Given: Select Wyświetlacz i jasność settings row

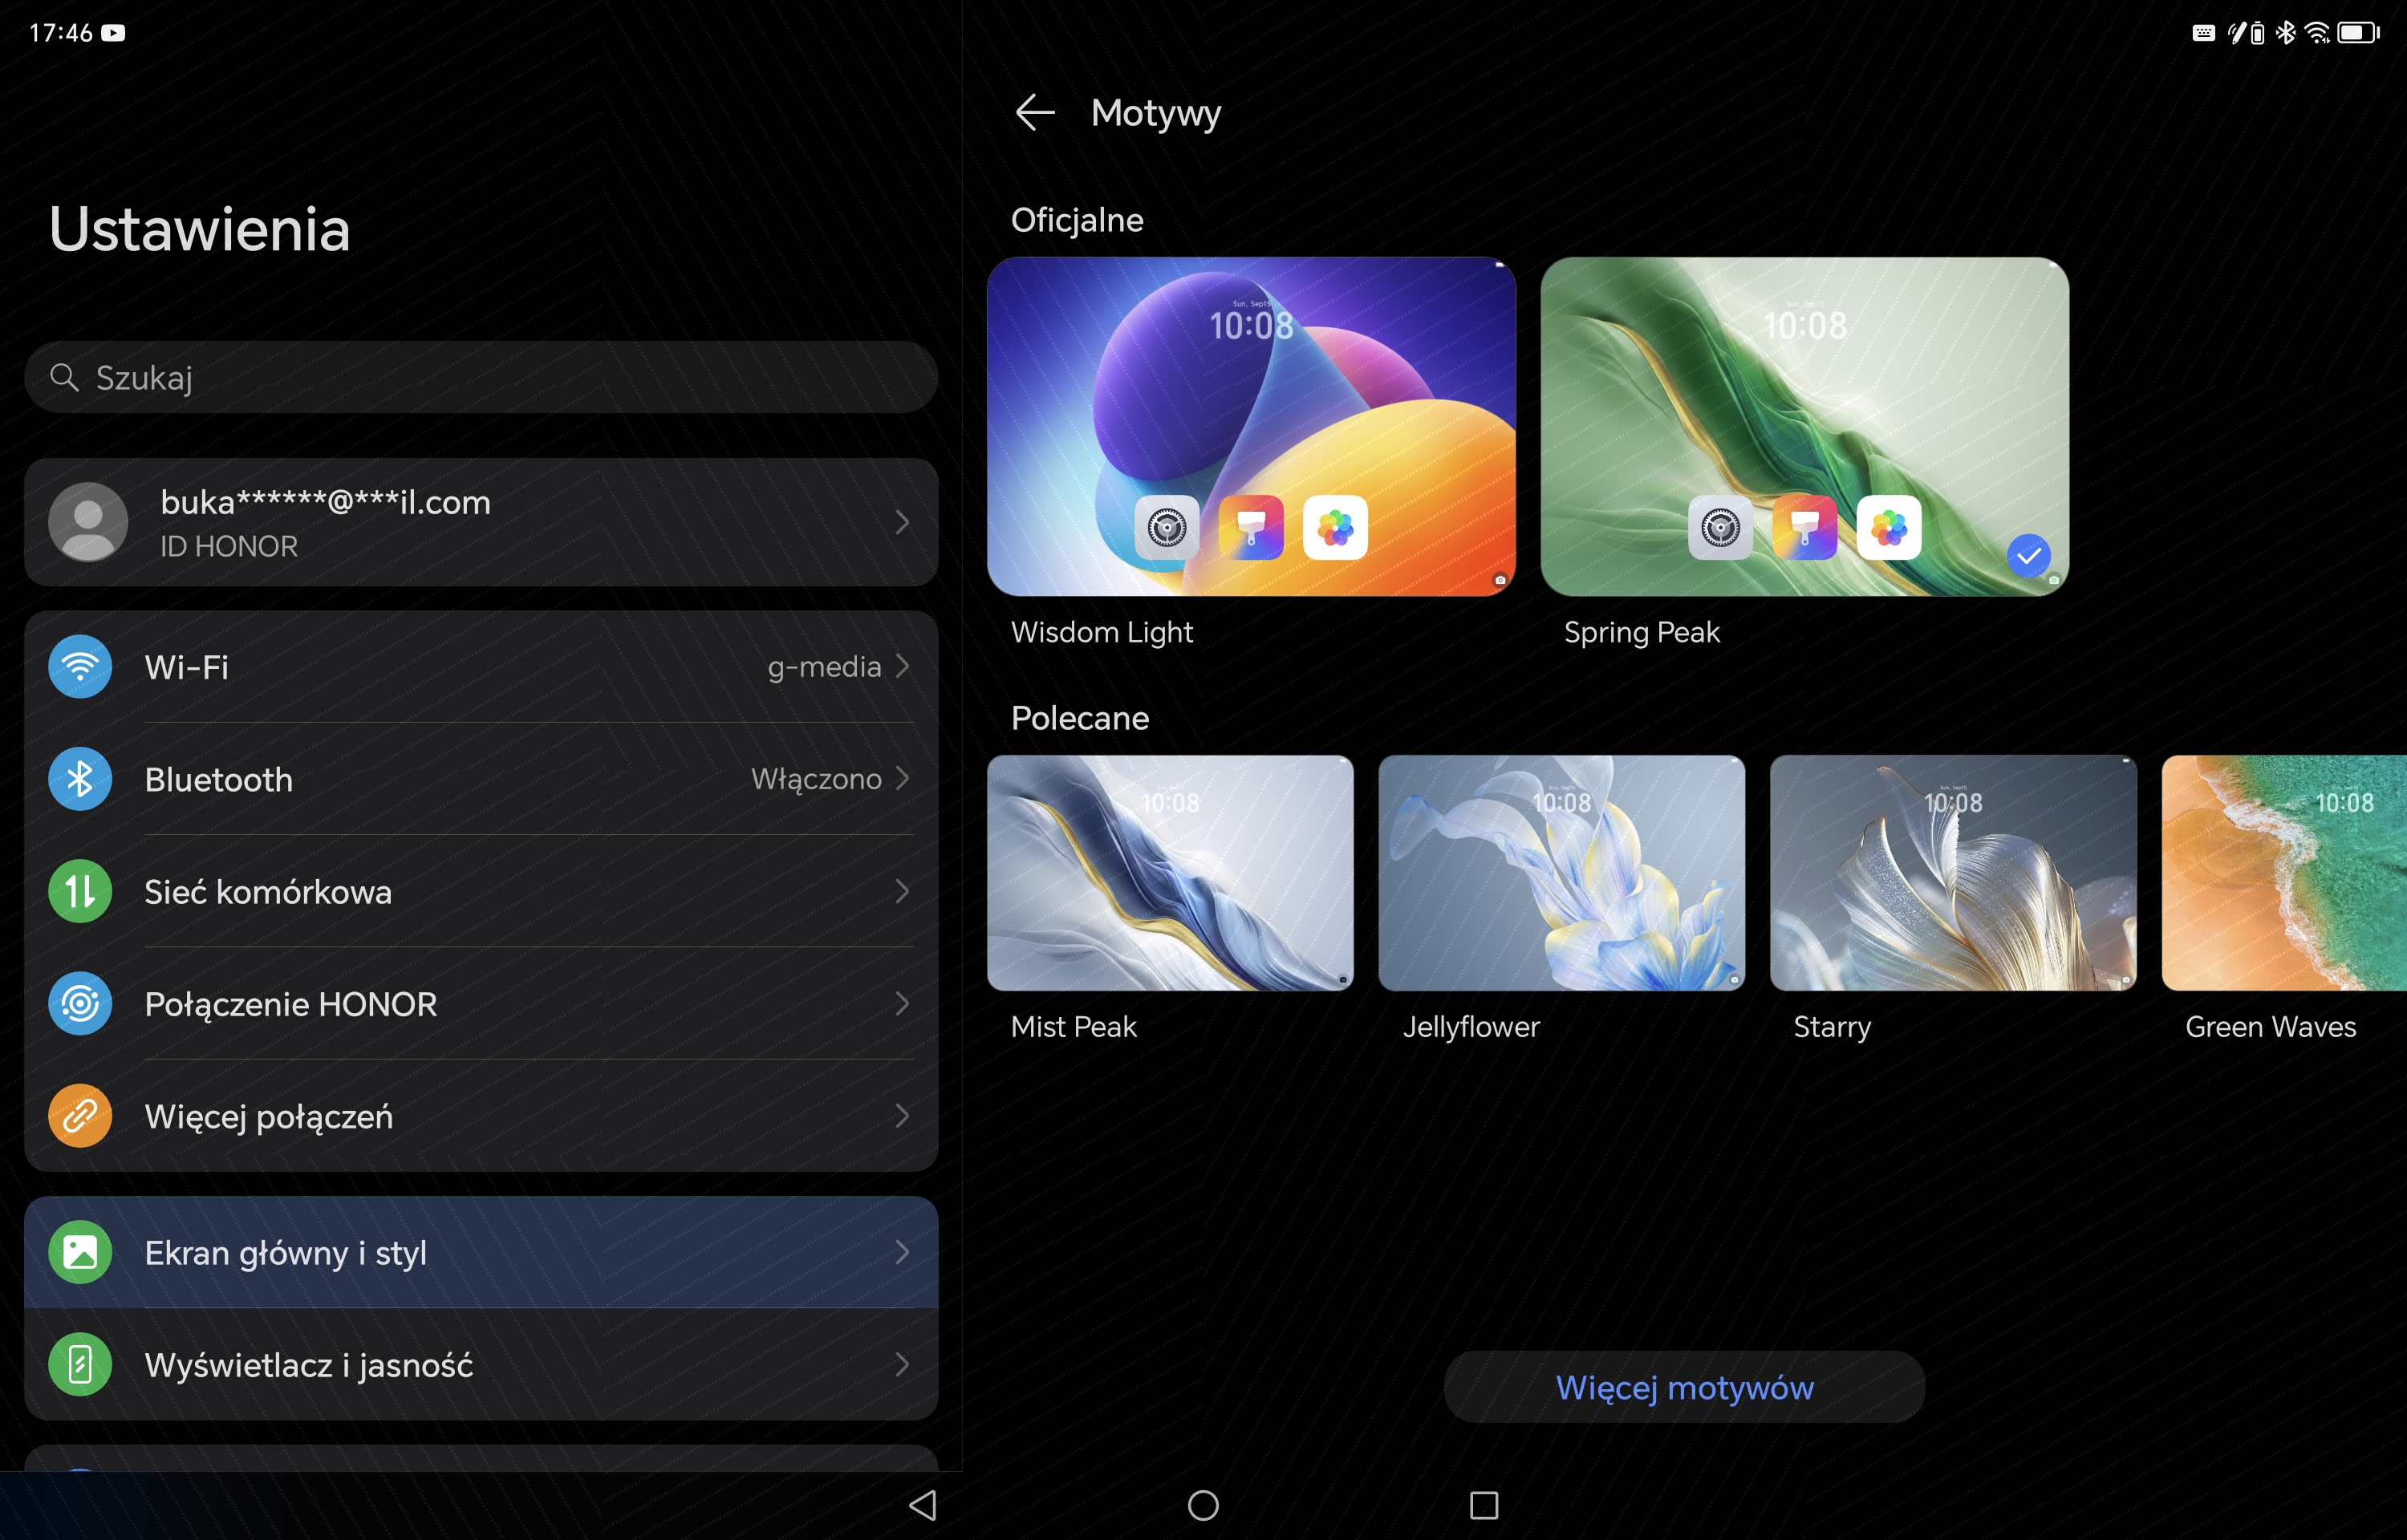Looking at the screenshot, I should [481, 1364].
